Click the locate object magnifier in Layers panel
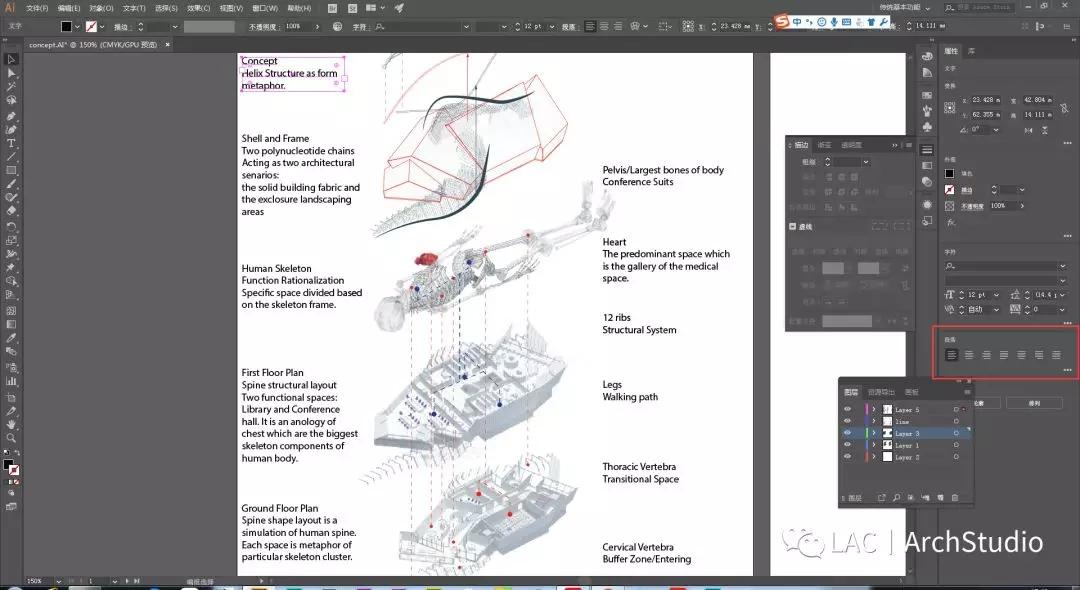1080x590 pixels. pyautogui.click(x=896, y=498)
